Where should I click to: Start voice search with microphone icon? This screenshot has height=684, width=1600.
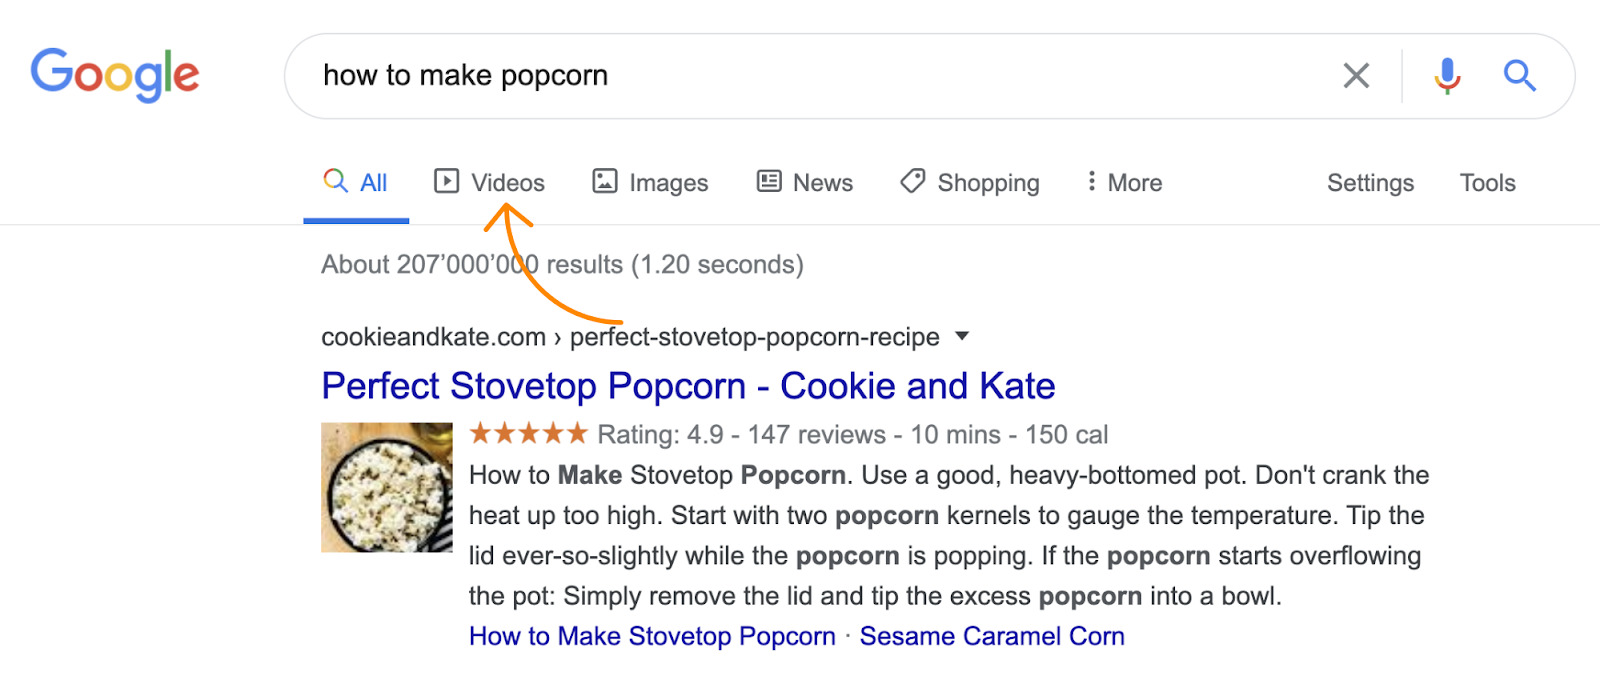coord(1447,75)
